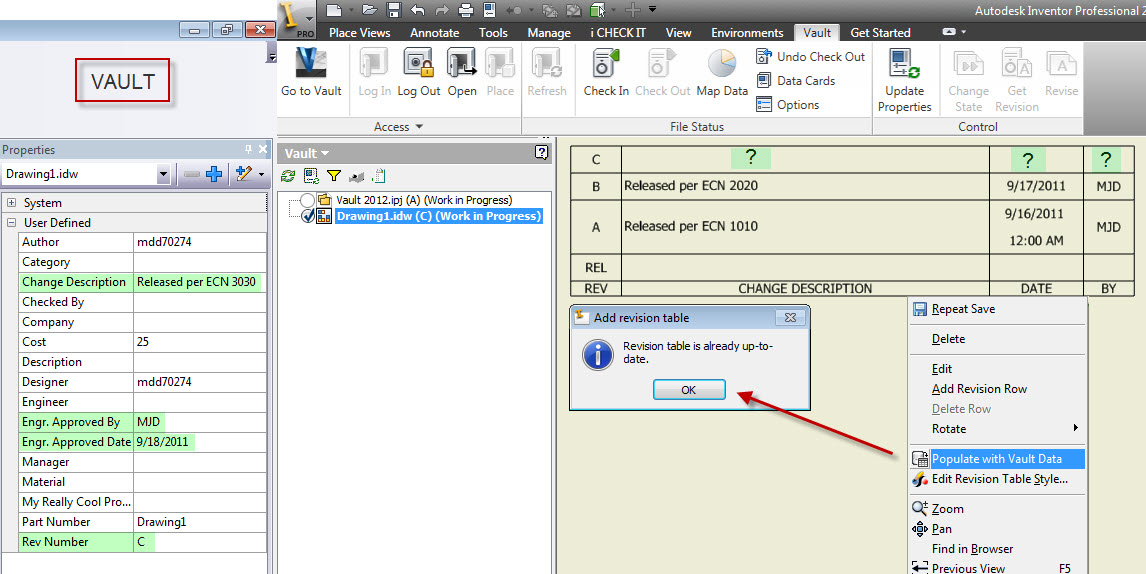
Task: Click the Check In icon
Action: point(606,73)
